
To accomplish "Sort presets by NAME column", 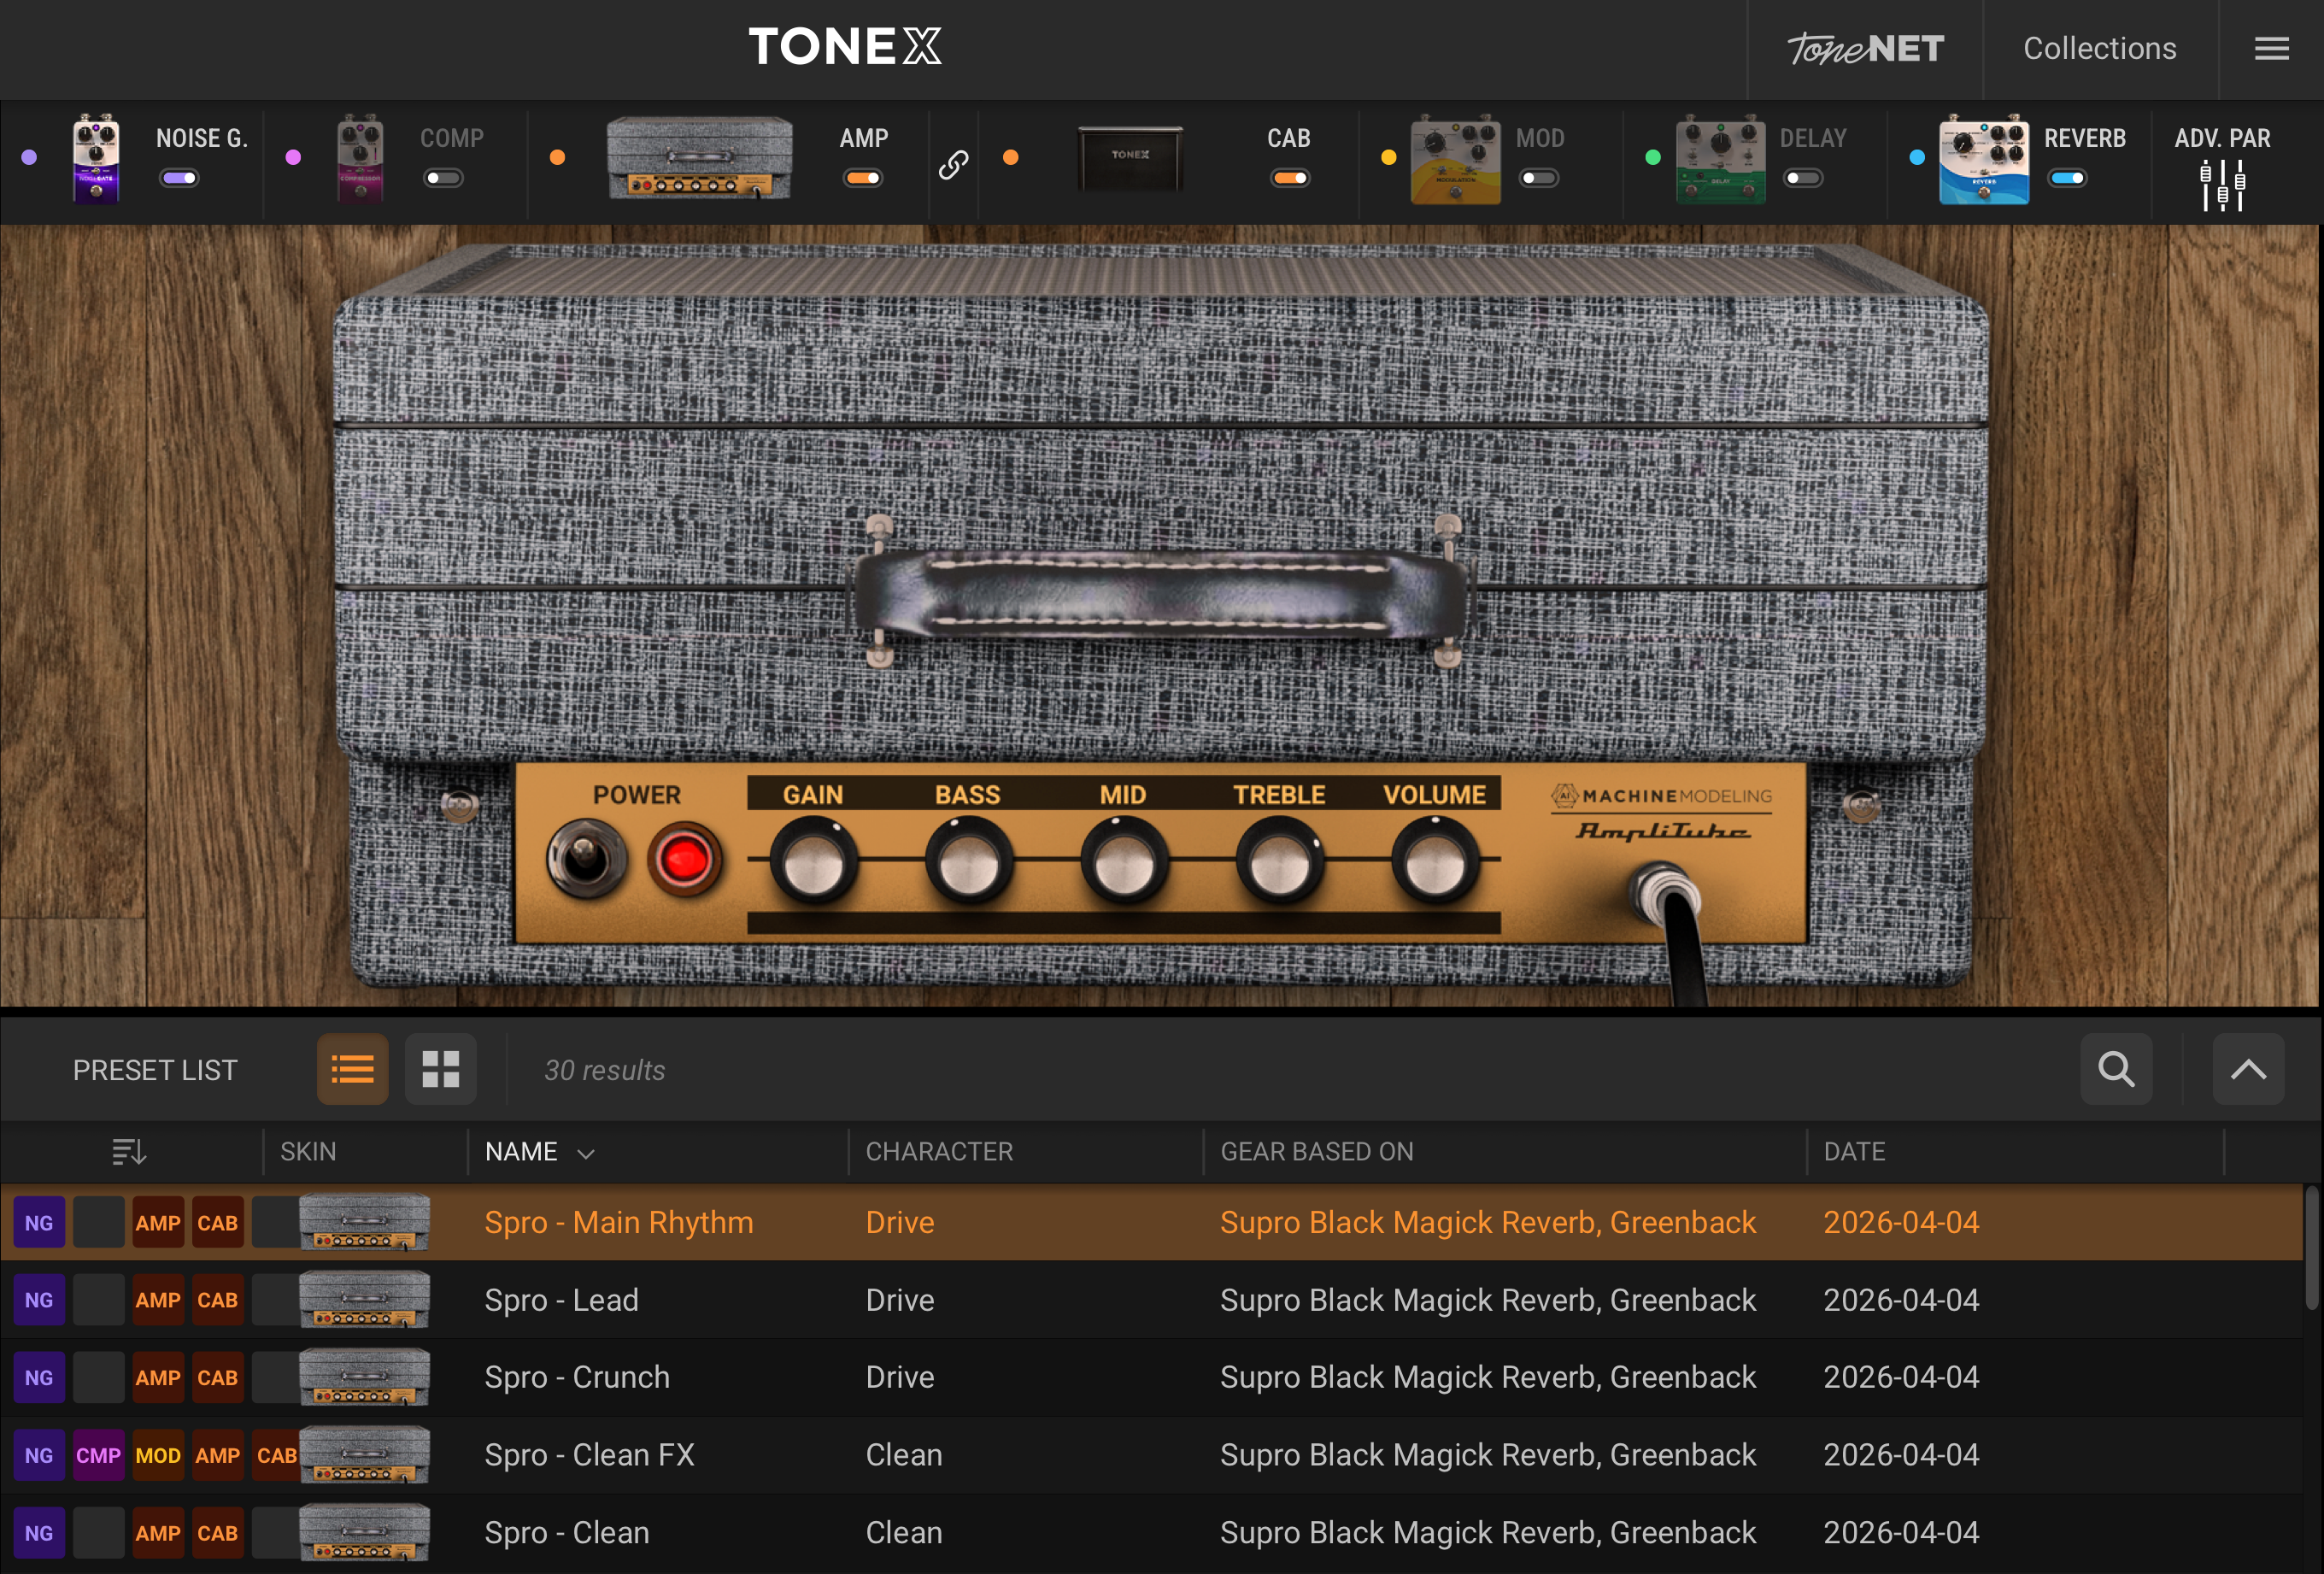I will tap(540, 1152).
